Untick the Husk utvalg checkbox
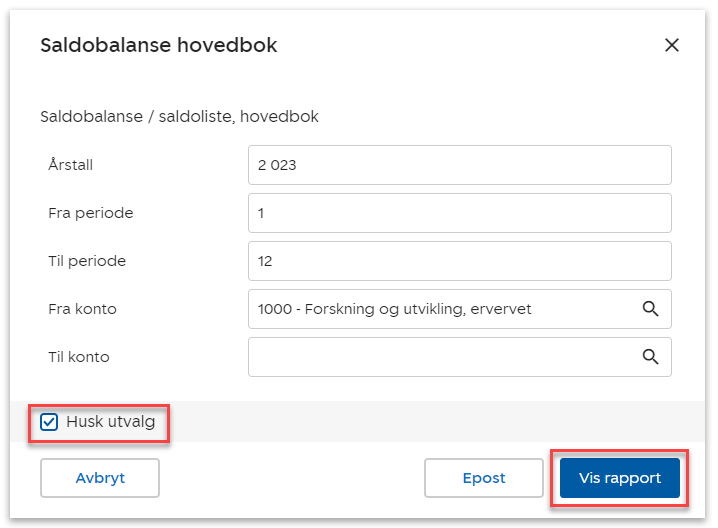This screenshot has height=528, width=718. 49,422
